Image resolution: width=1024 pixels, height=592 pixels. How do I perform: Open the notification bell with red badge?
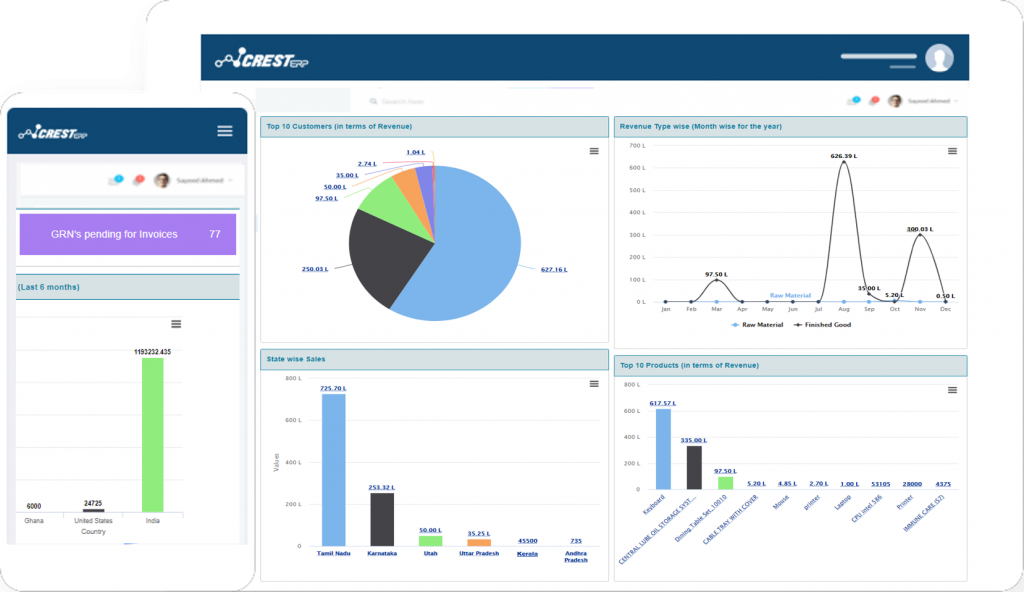873,100
